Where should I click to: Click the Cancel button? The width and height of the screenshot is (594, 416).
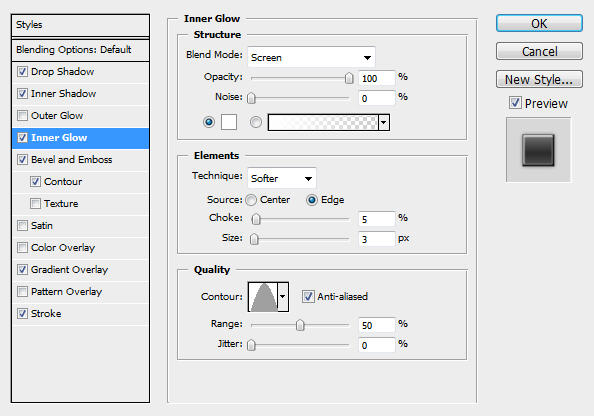(x=539, y=51)
